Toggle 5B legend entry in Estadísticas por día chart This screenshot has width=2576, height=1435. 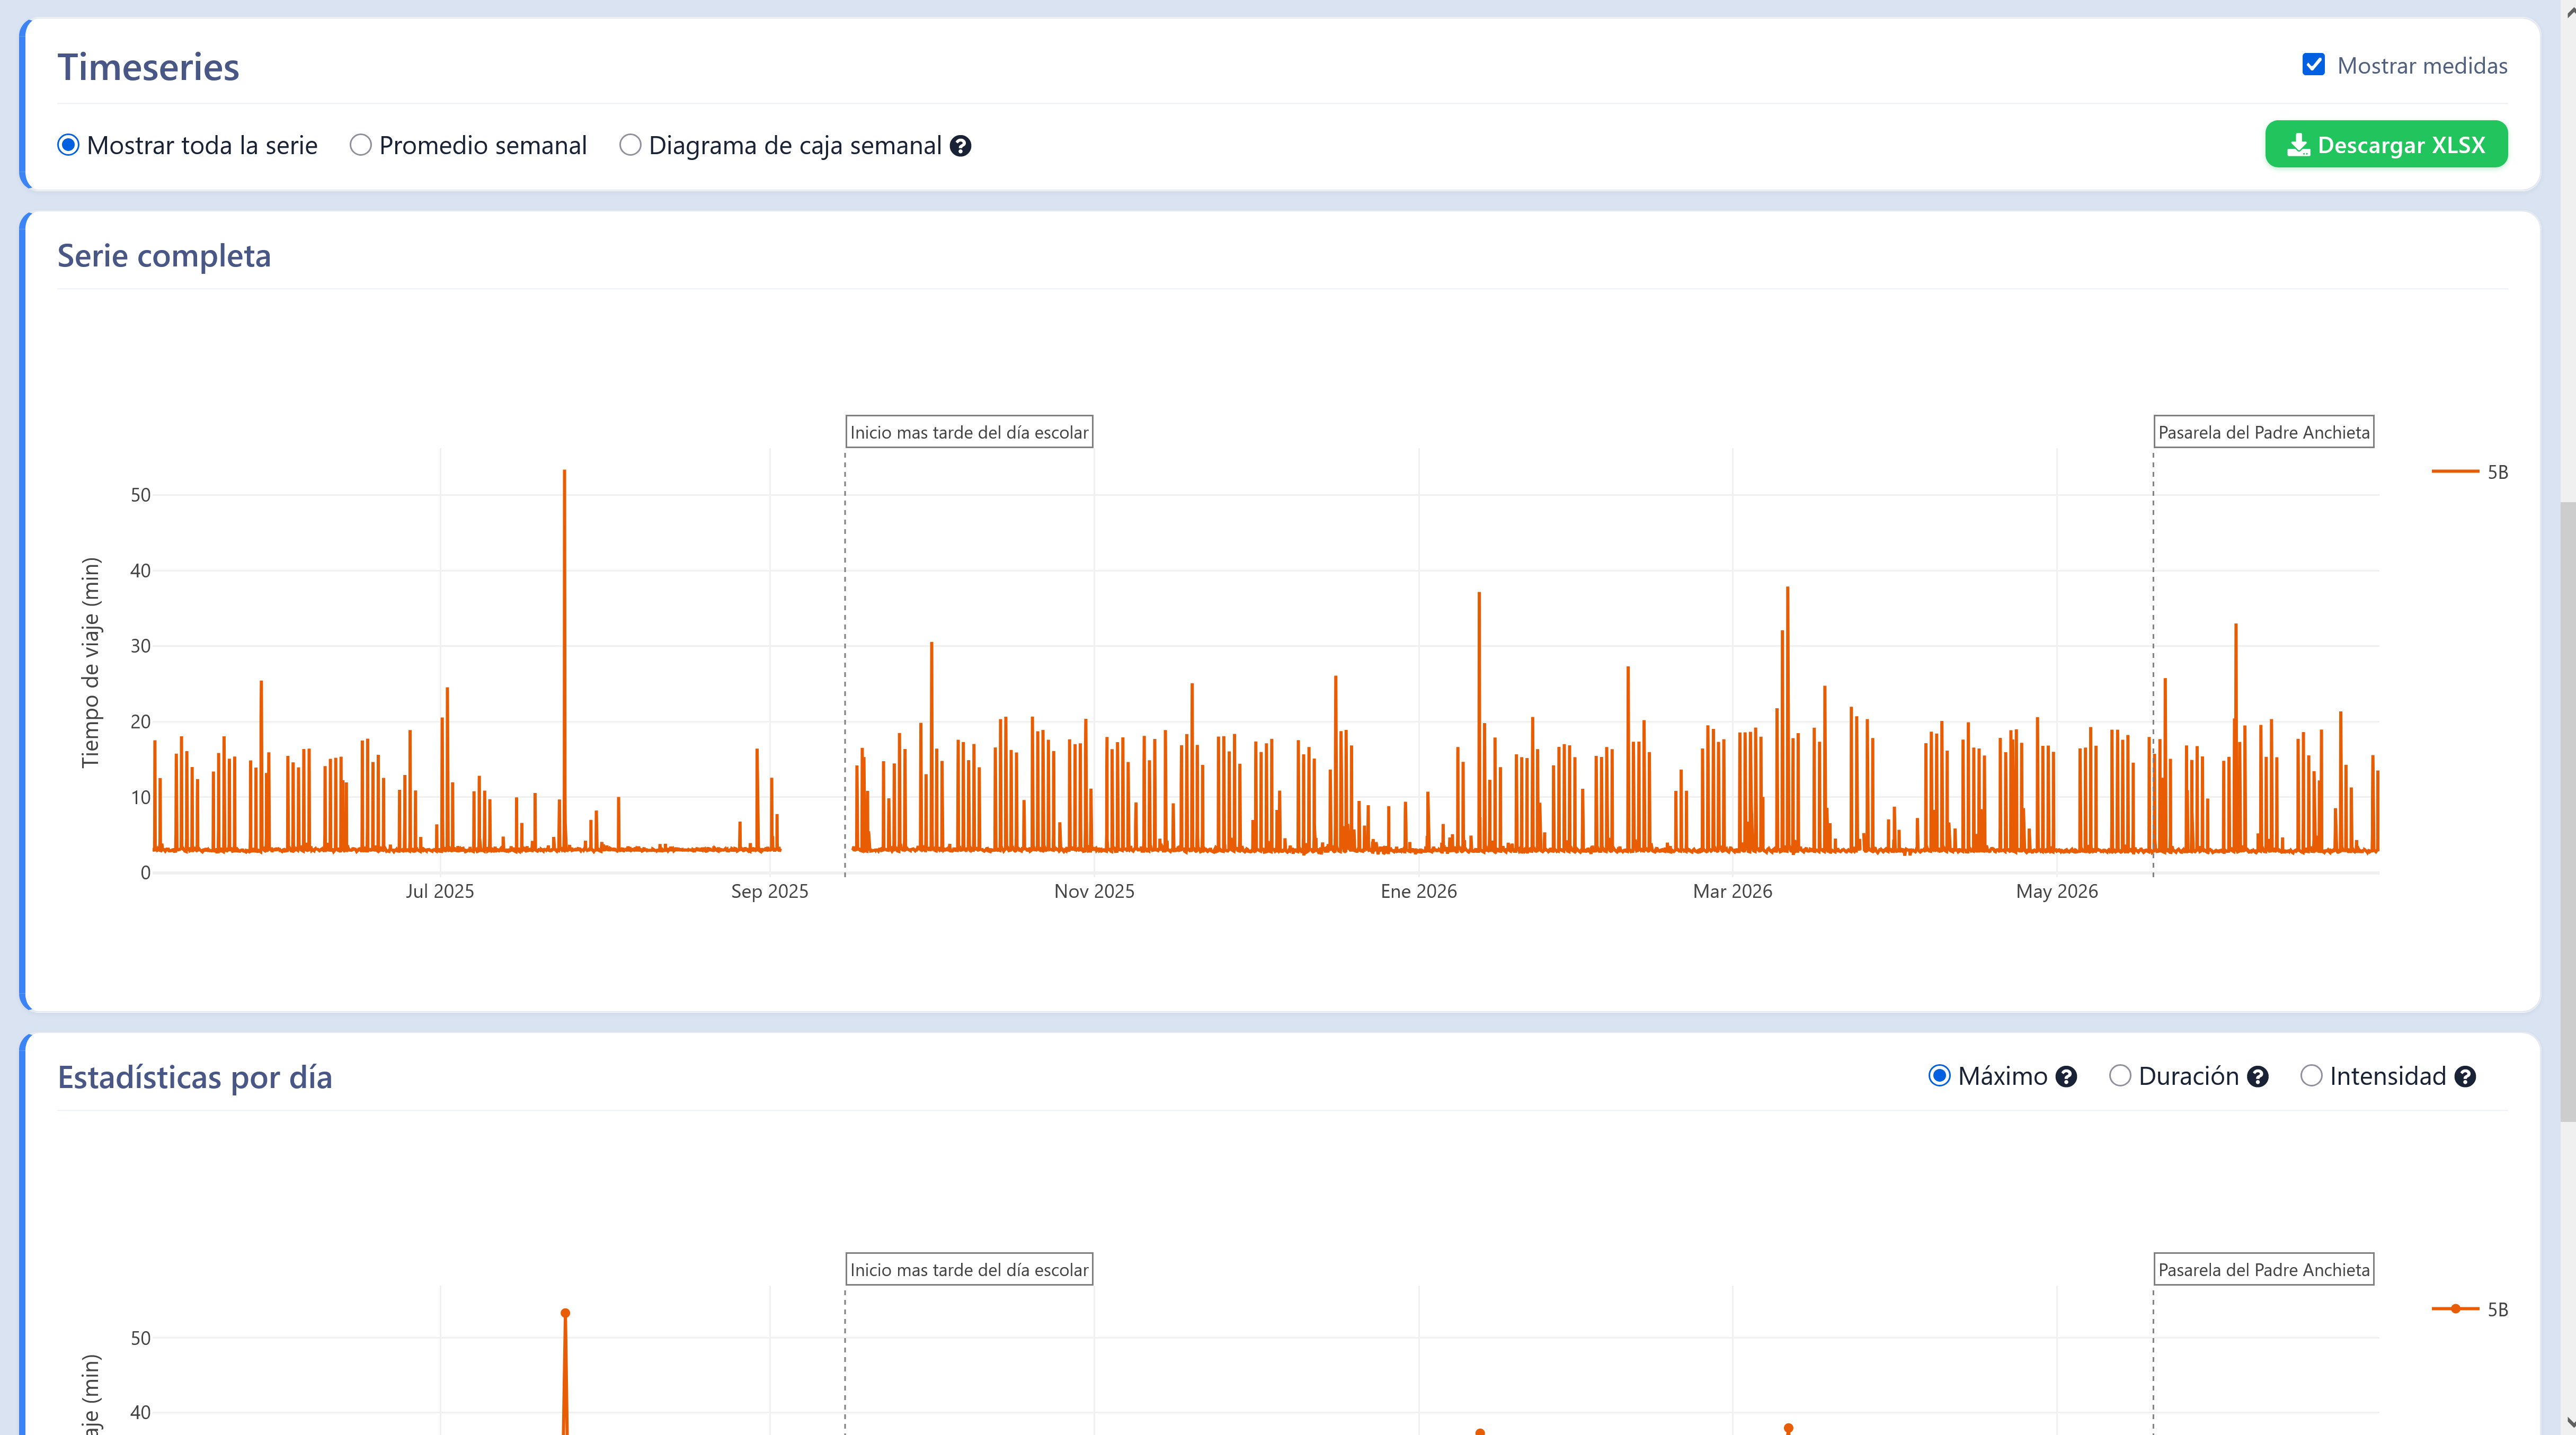[x=2470, y=1309]
